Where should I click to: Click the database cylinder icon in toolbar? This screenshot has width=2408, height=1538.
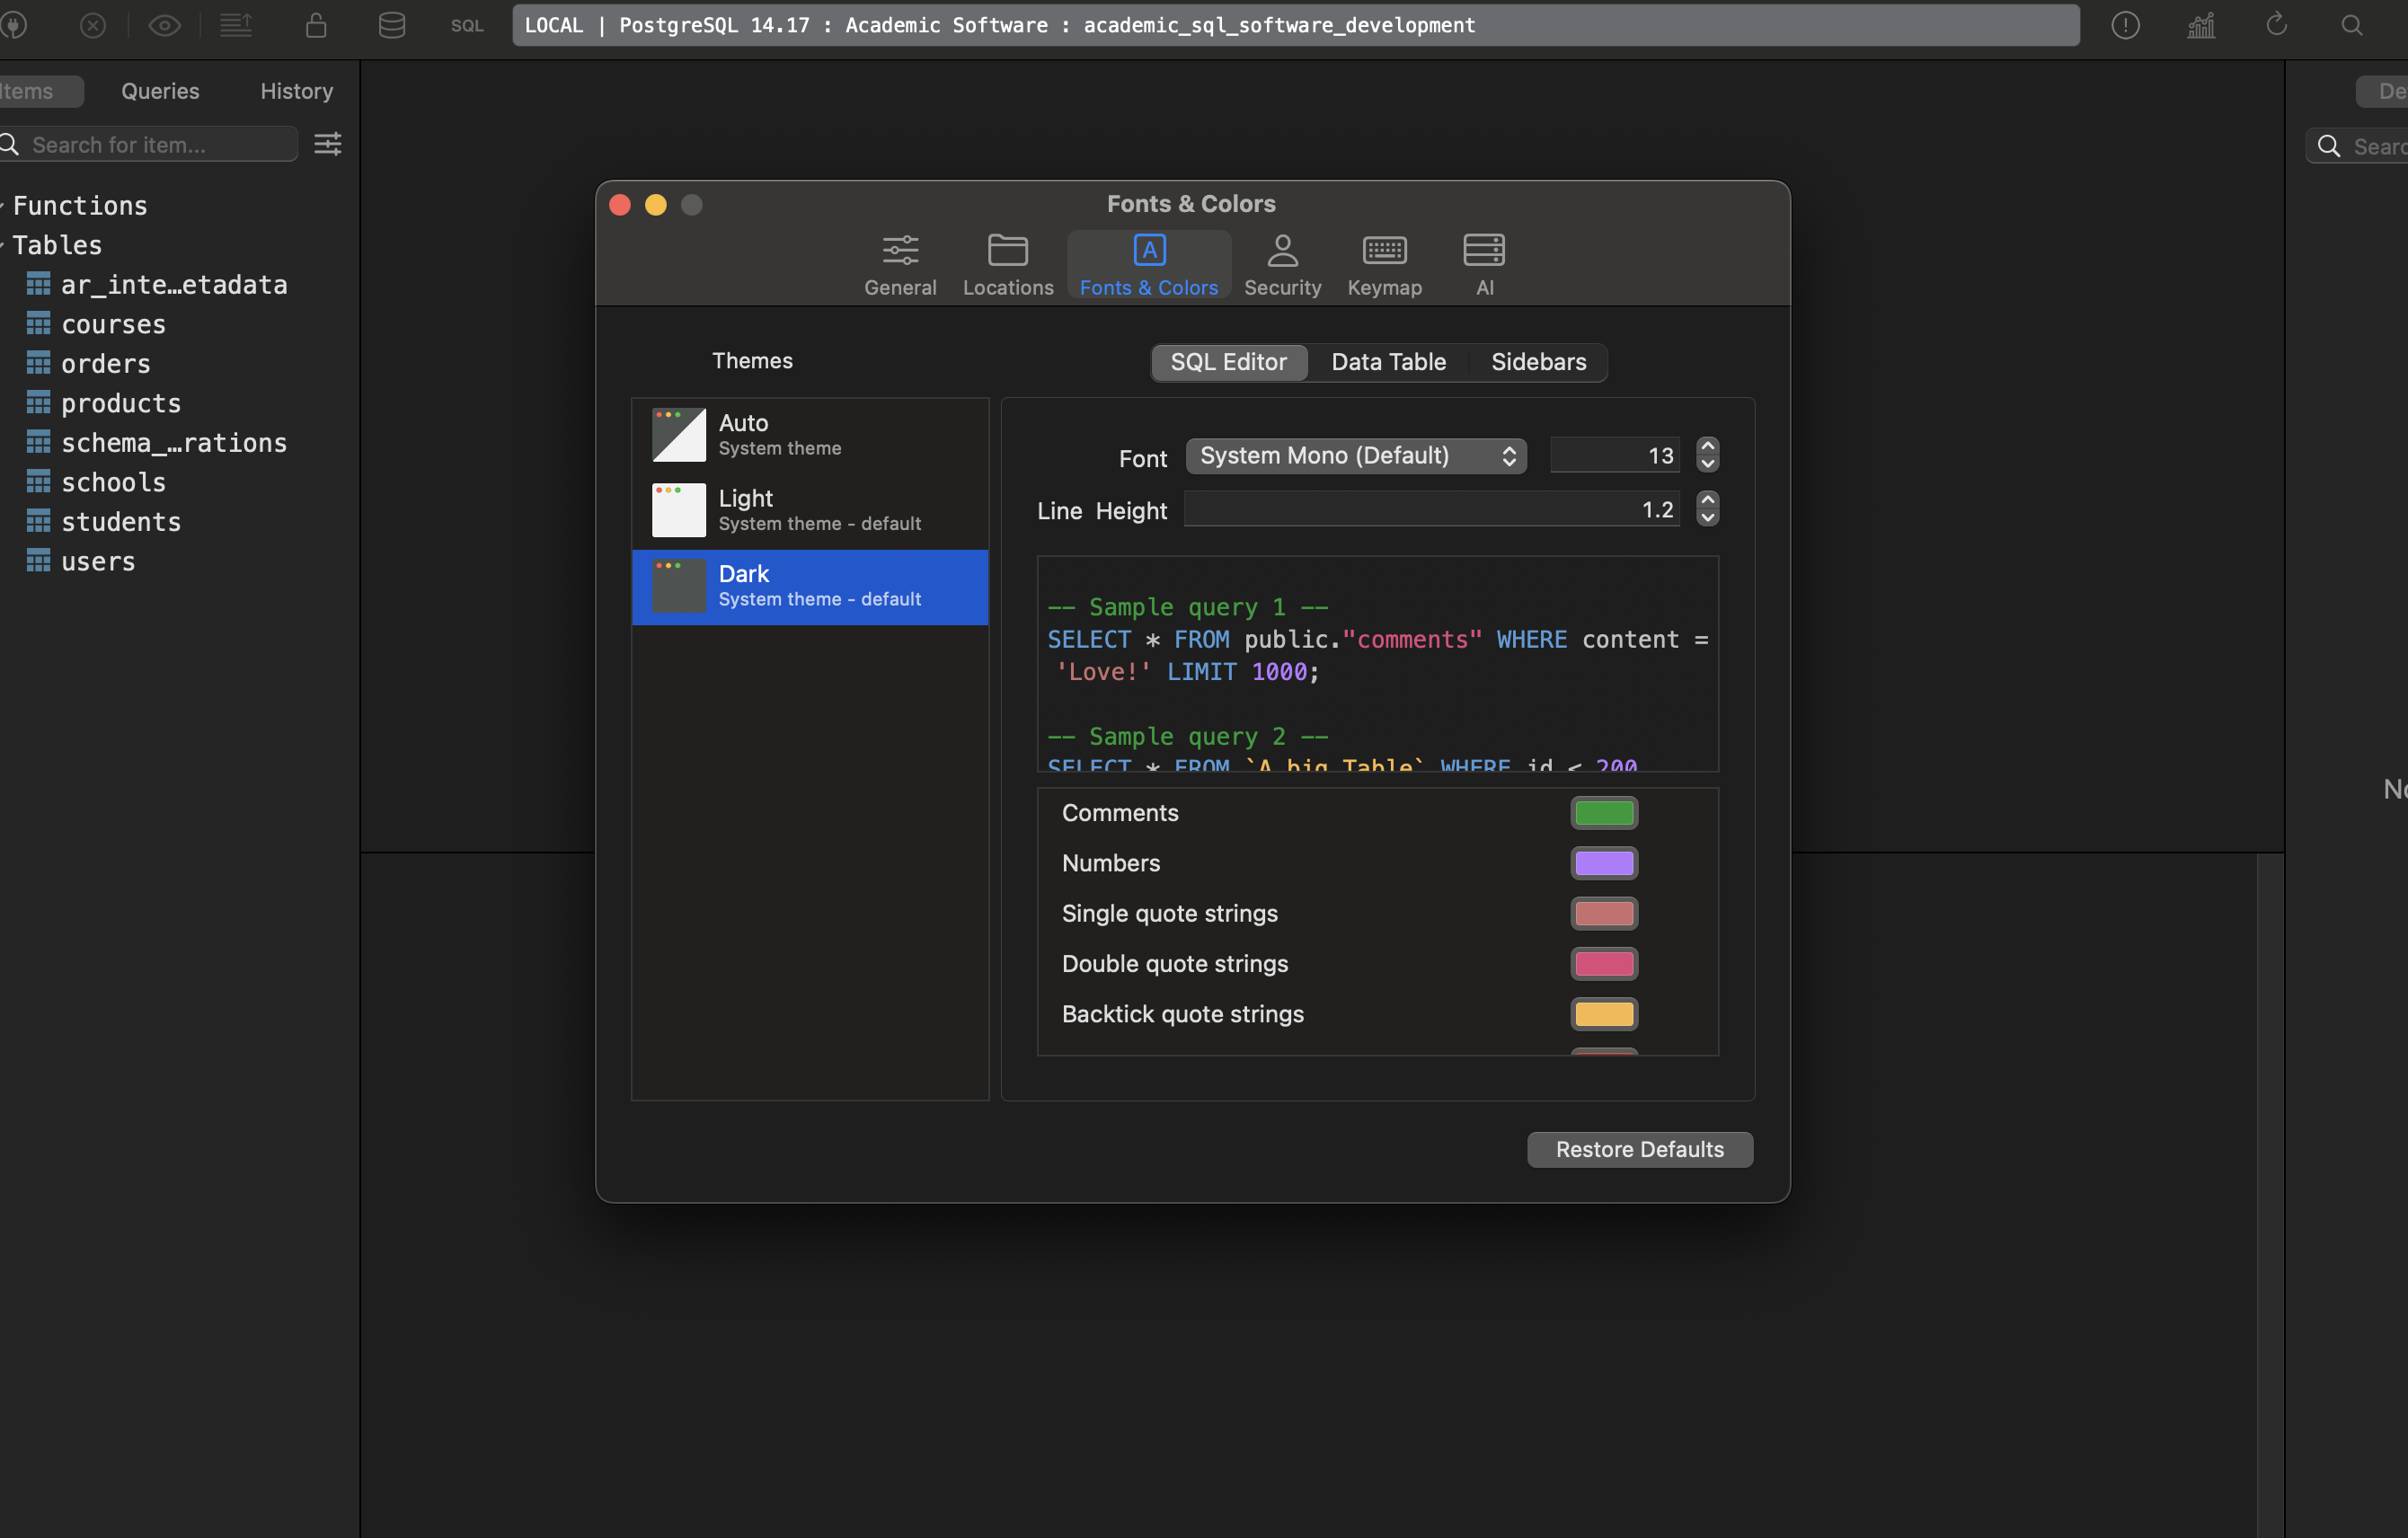click(392, 25)
